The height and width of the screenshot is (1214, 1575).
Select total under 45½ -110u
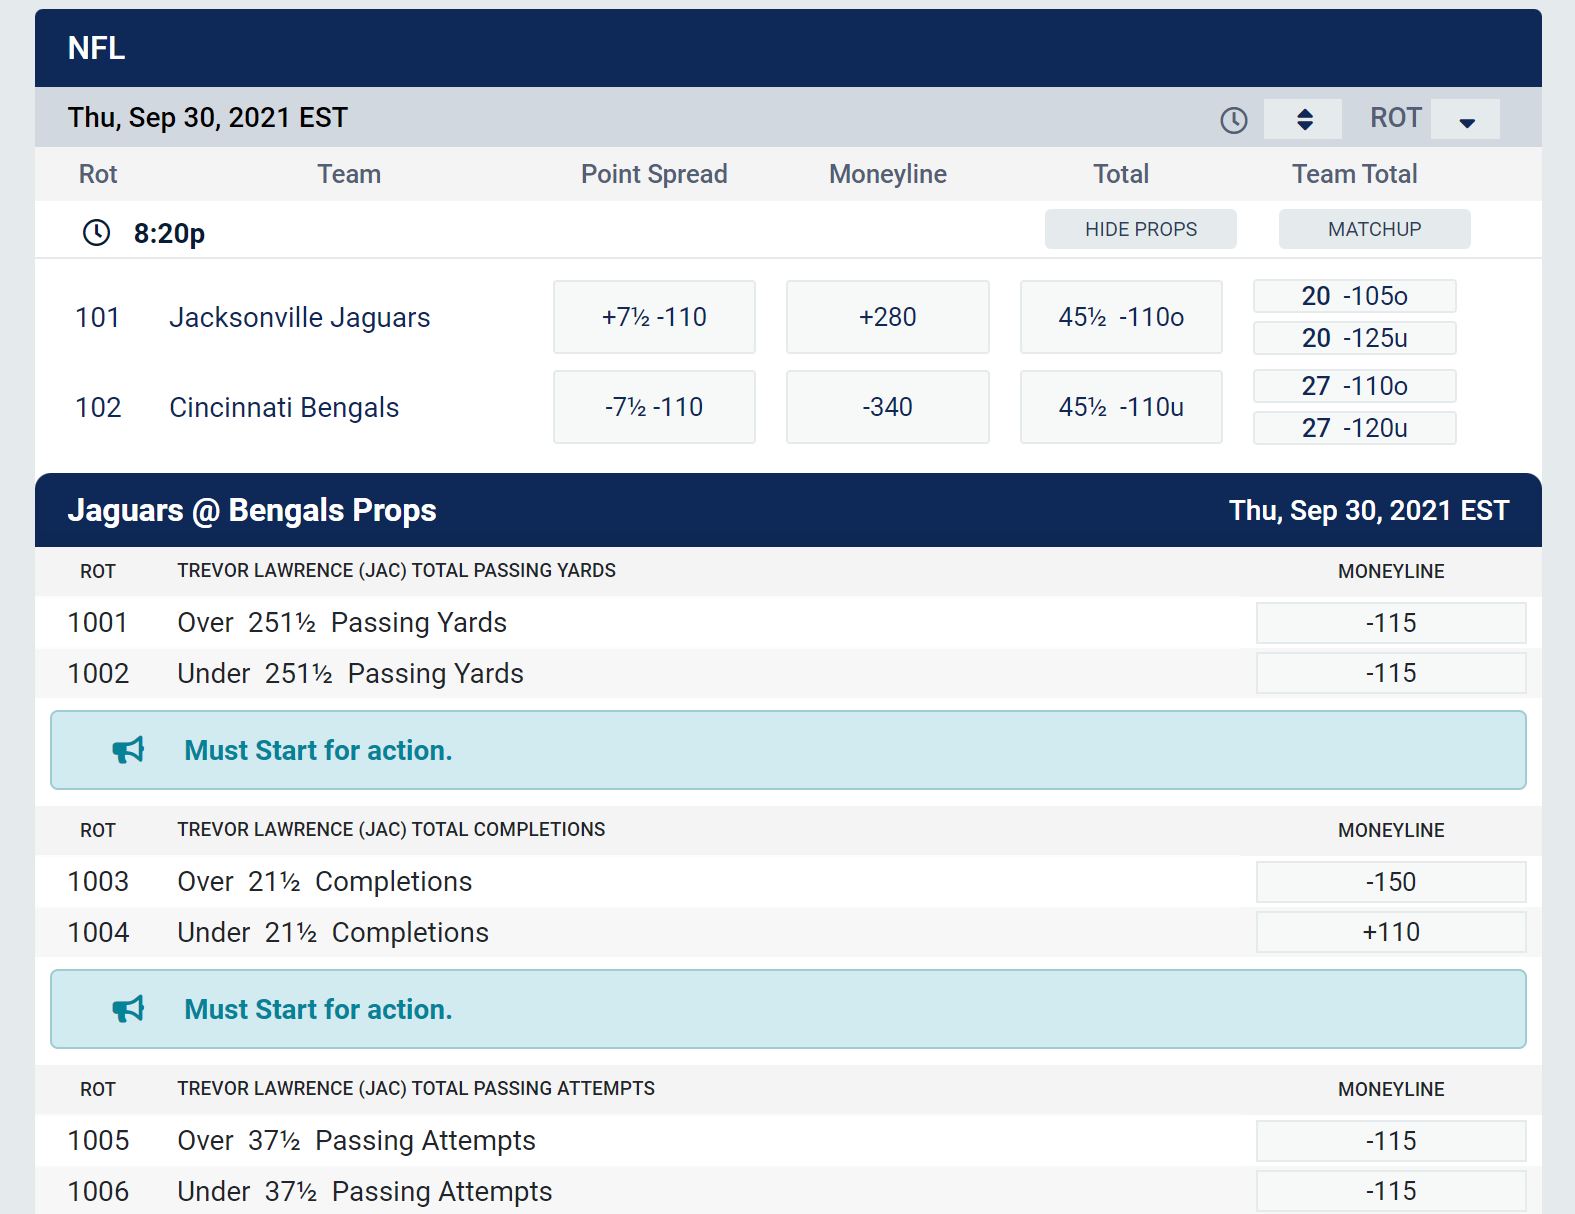pyautogui.click(x=1121, y=407)
